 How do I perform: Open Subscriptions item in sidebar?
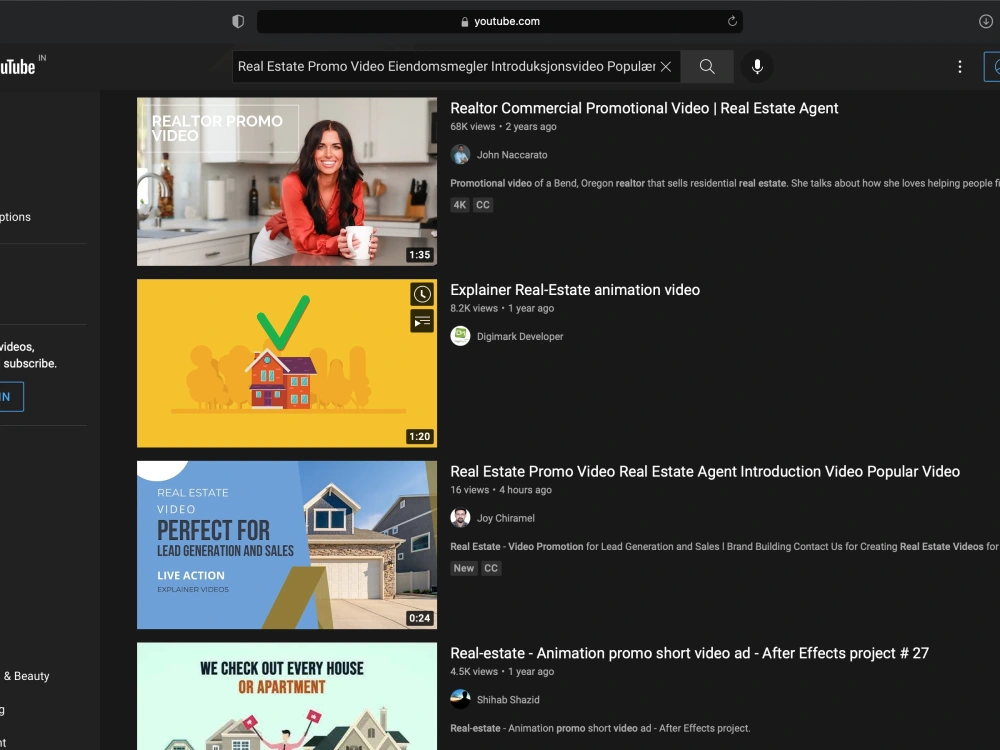coord(15,217)
